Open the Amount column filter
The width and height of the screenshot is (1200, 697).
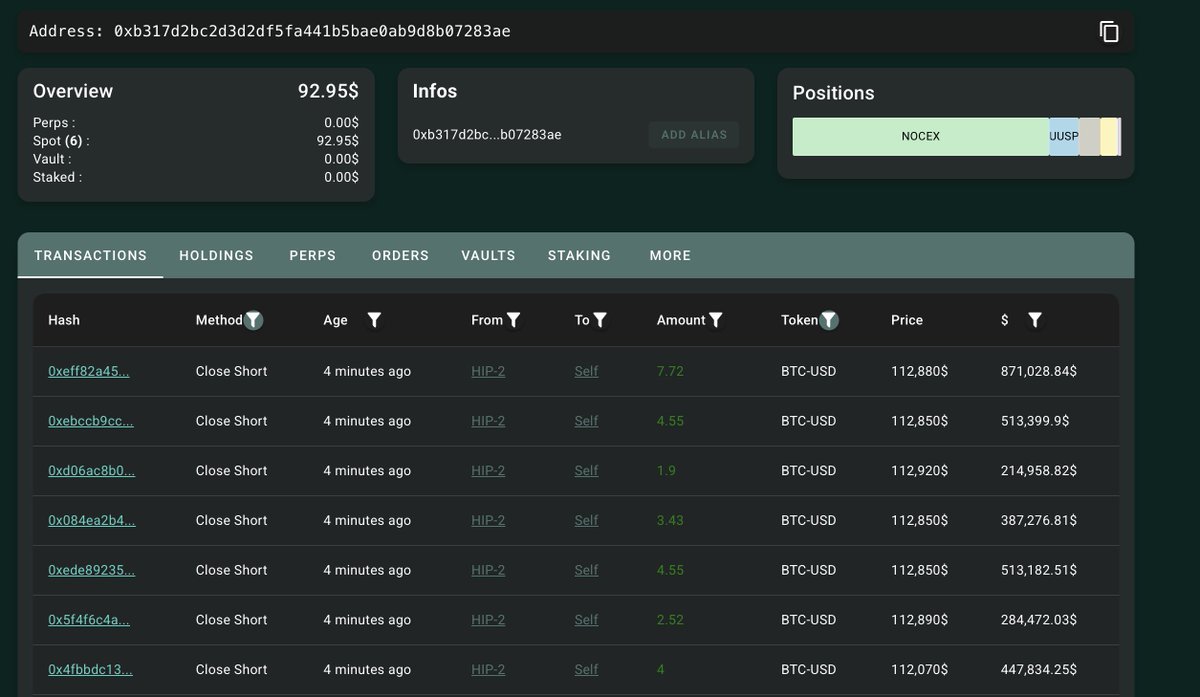pyautogui.click(x=714, y=320)
